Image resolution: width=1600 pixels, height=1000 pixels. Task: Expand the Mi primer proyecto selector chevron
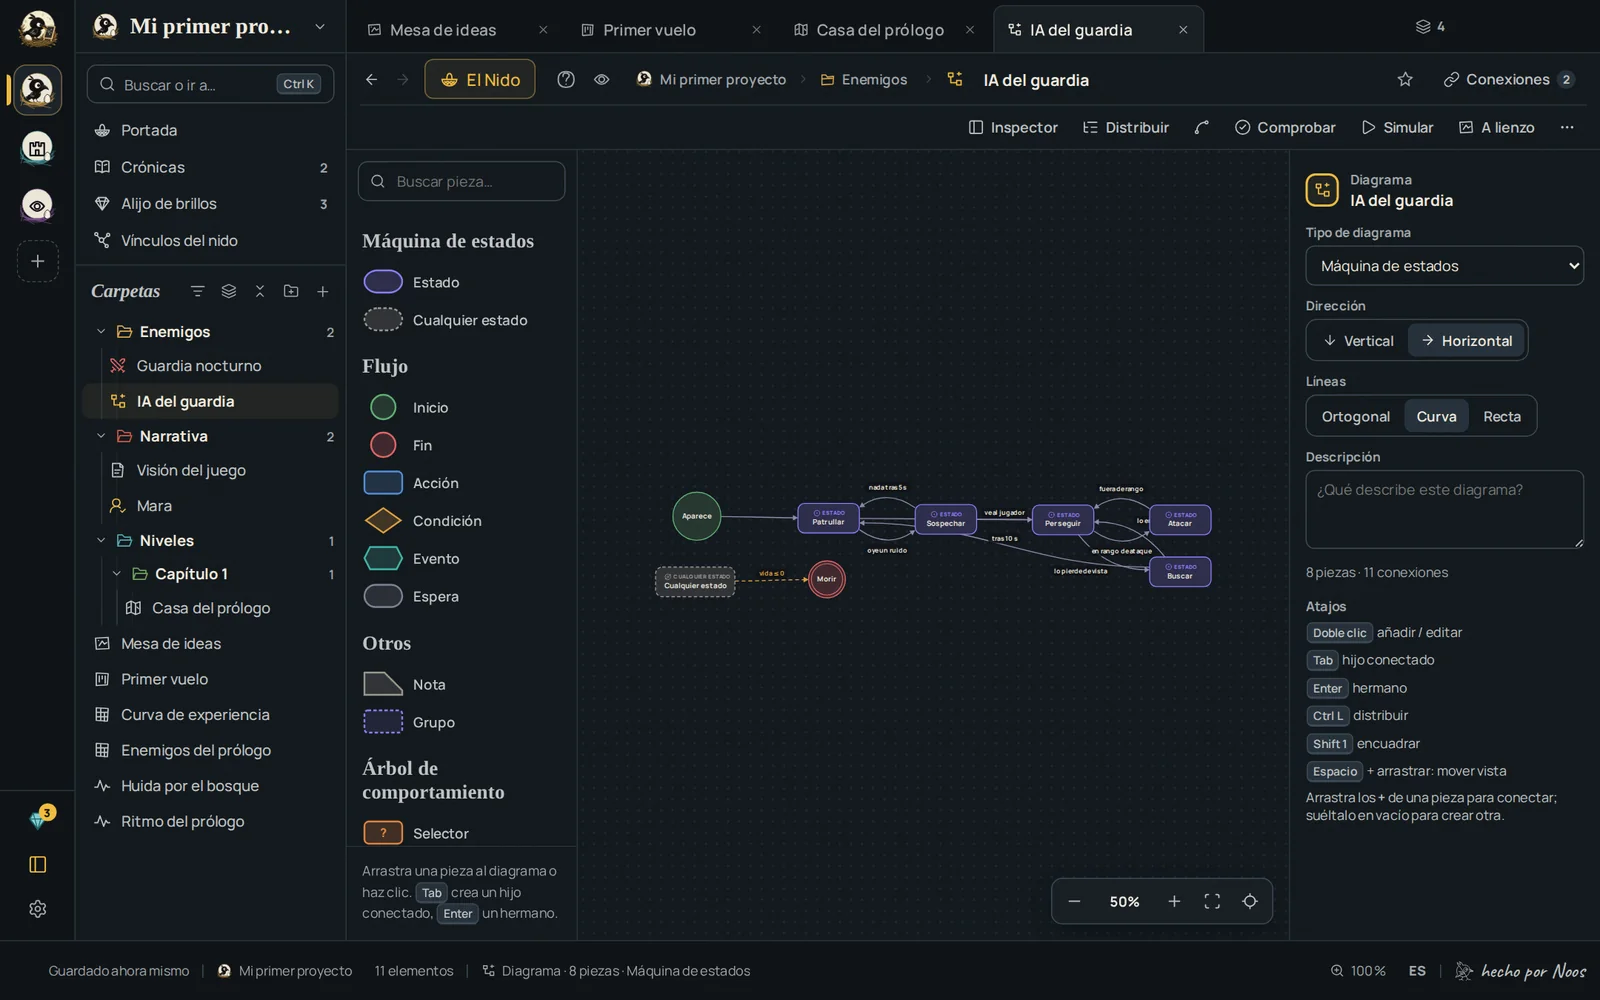click(x=320, y=27)
